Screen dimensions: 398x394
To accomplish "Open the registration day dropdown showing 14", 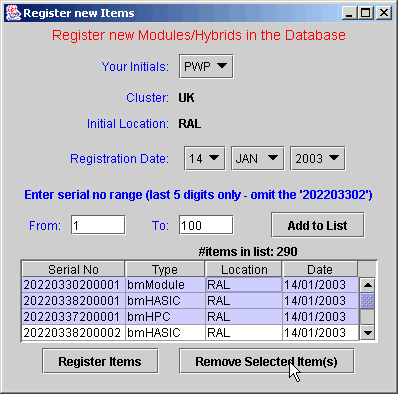I will (x=205, y=158).
